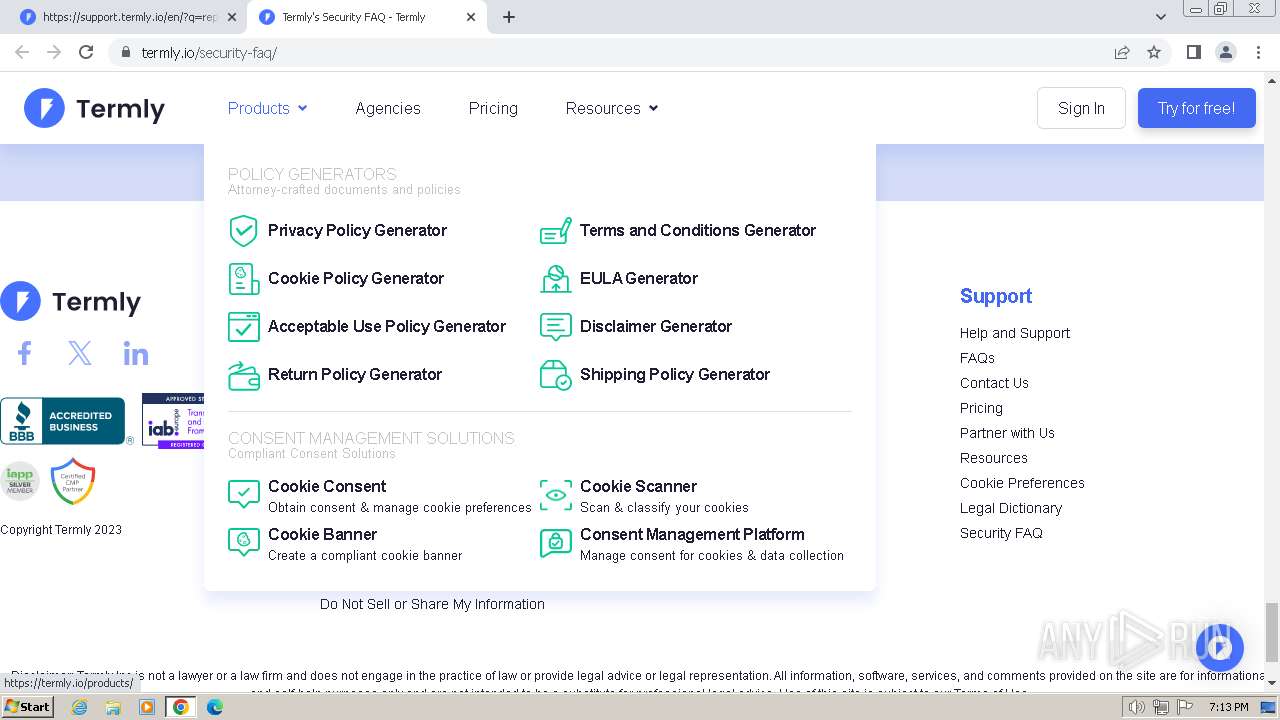Select the Cookie Consent icon
The image size is (1280, 720).
point(243,494)
